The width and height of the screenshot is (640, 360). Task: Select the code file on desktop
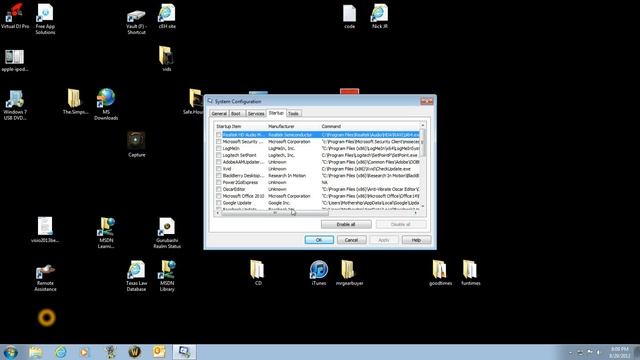pyautogui.click(x=349, y=16)
